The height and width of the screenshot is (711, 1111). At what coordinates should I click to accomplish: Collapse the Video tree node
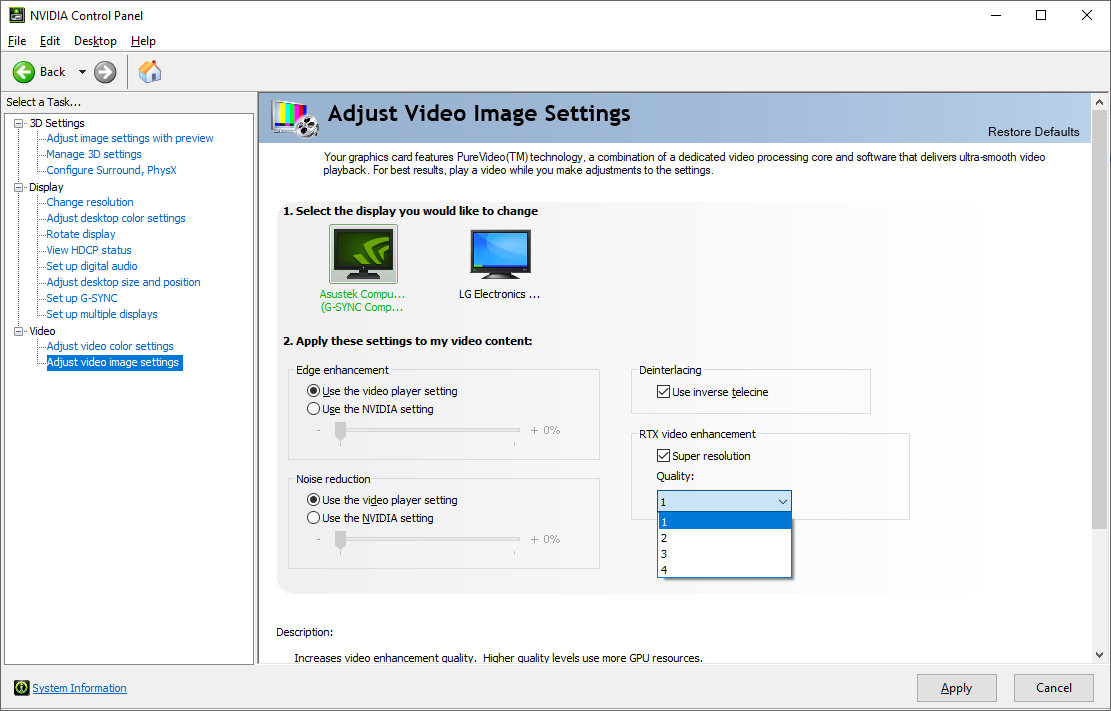(18, 331)
